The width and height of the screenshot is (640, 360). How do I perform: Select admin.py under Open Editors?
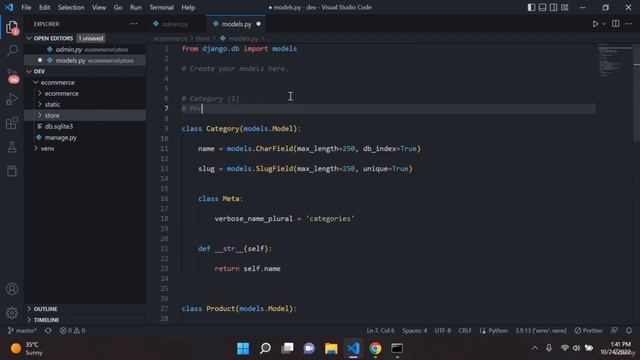pos(85,49)
